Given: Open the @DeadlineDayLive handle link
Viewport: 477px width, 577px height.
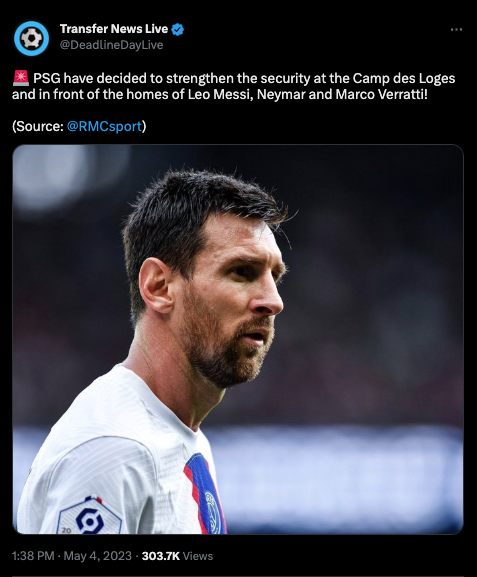Looking at the screenshot, I should click(112, 45).
